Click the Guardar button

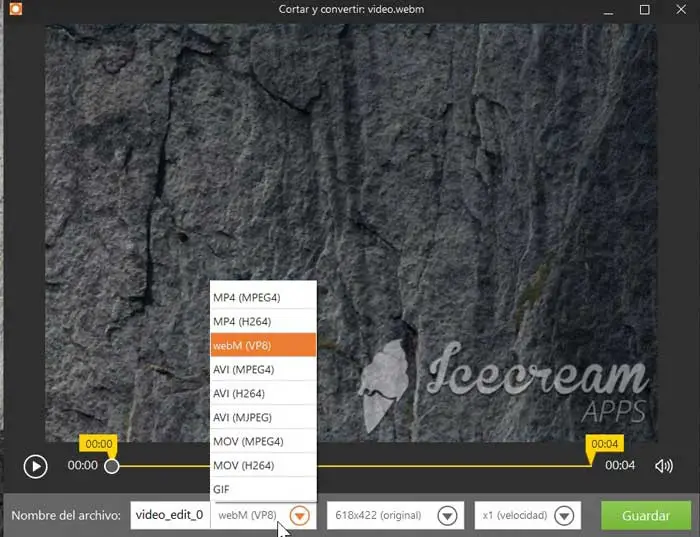click(646, 516)
